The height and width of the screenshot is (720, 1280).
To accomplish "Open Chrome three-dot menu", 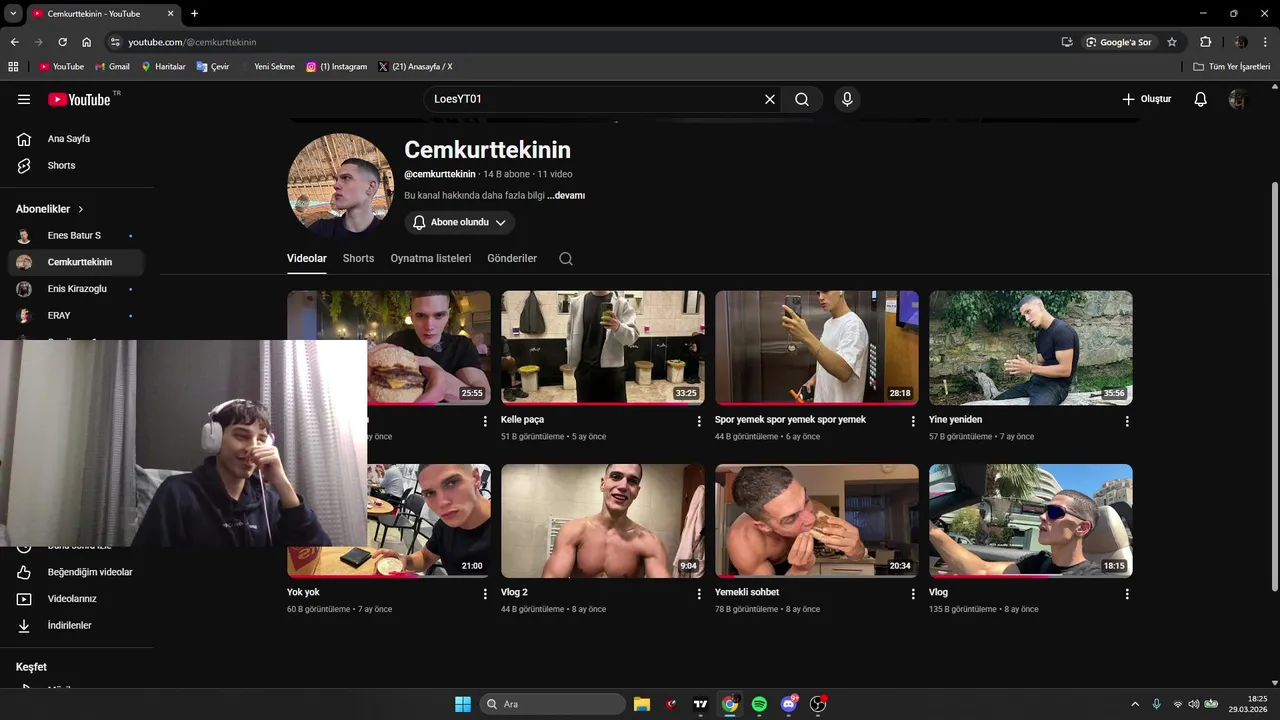I will click(1266, 42).
